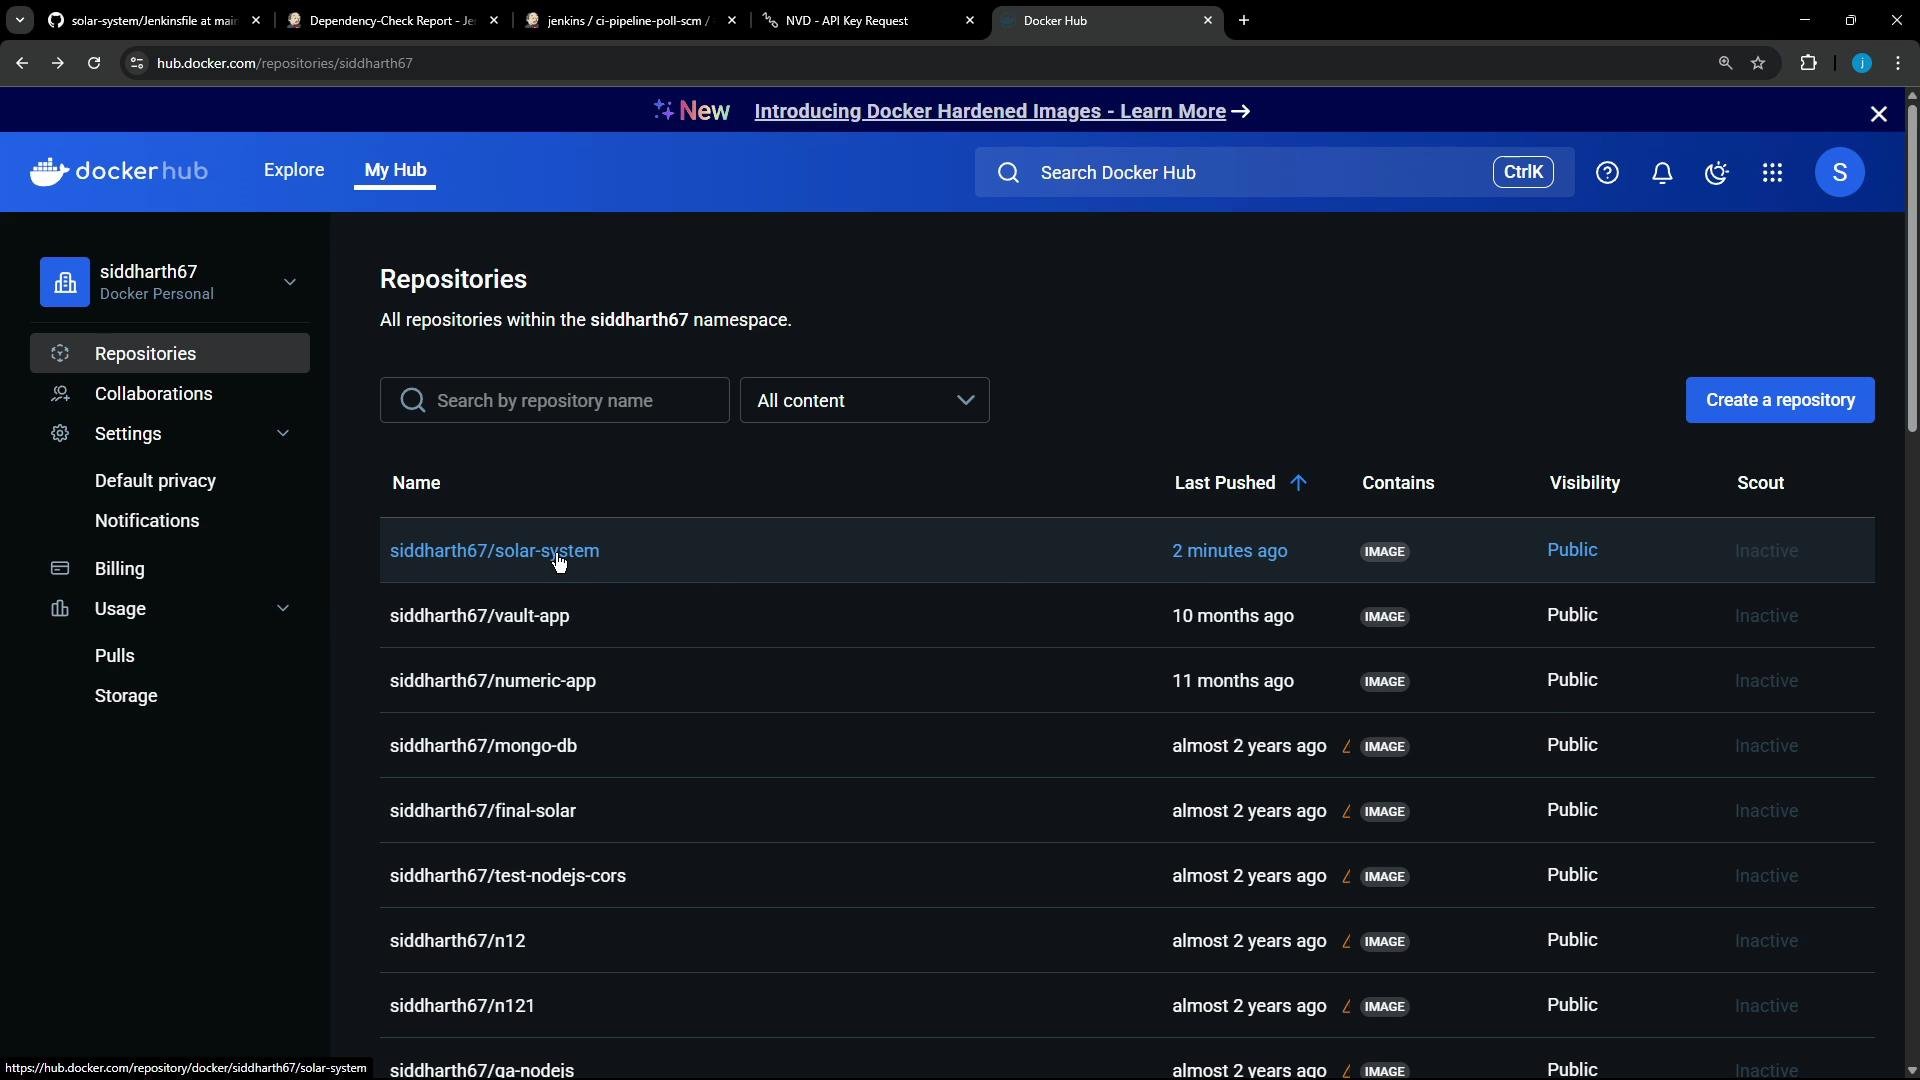Open the tab search dropdown arrow
The height and width of the screenshot is (1080, 1920).
19,20
